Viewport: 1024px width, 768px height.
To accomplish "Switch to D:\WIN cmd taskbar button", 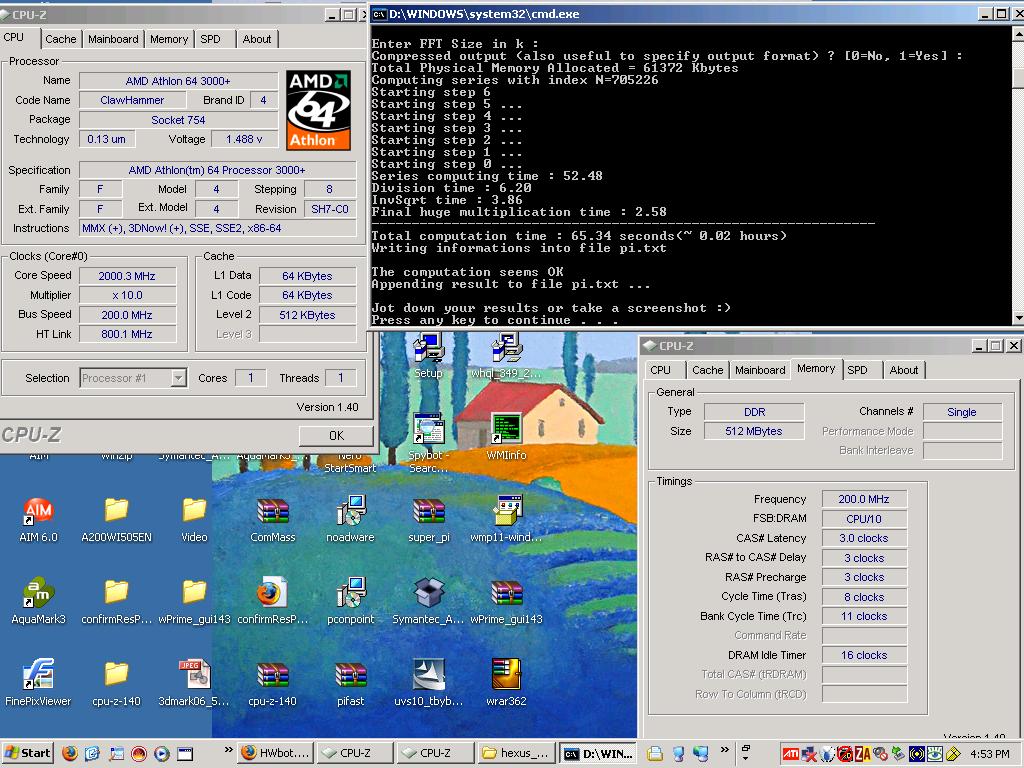I will [598, 754].
